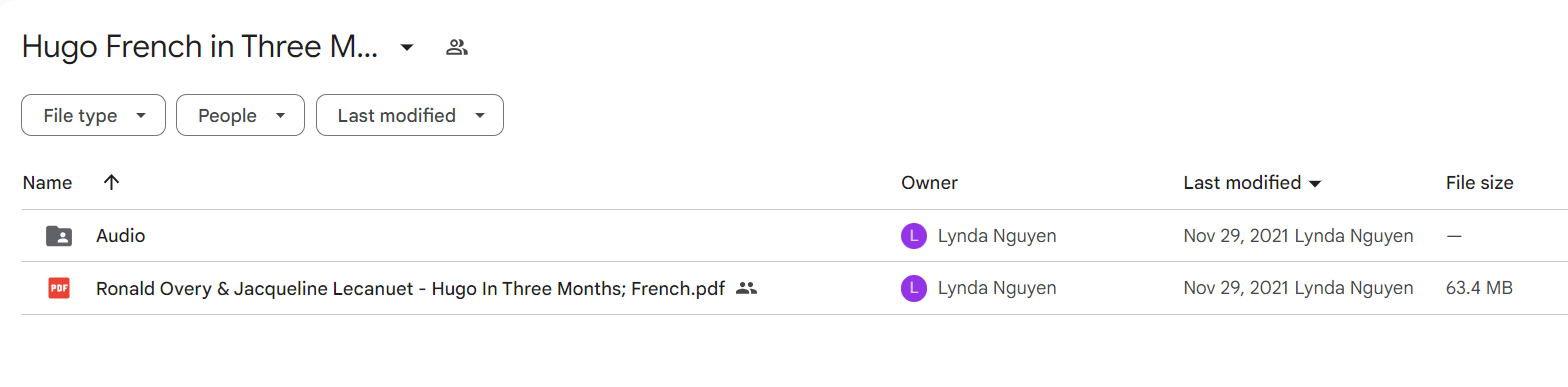Viewport: 1568px width, 387px height.
Task: Open Last modified column sort menu
Action: coord(1253,183)
